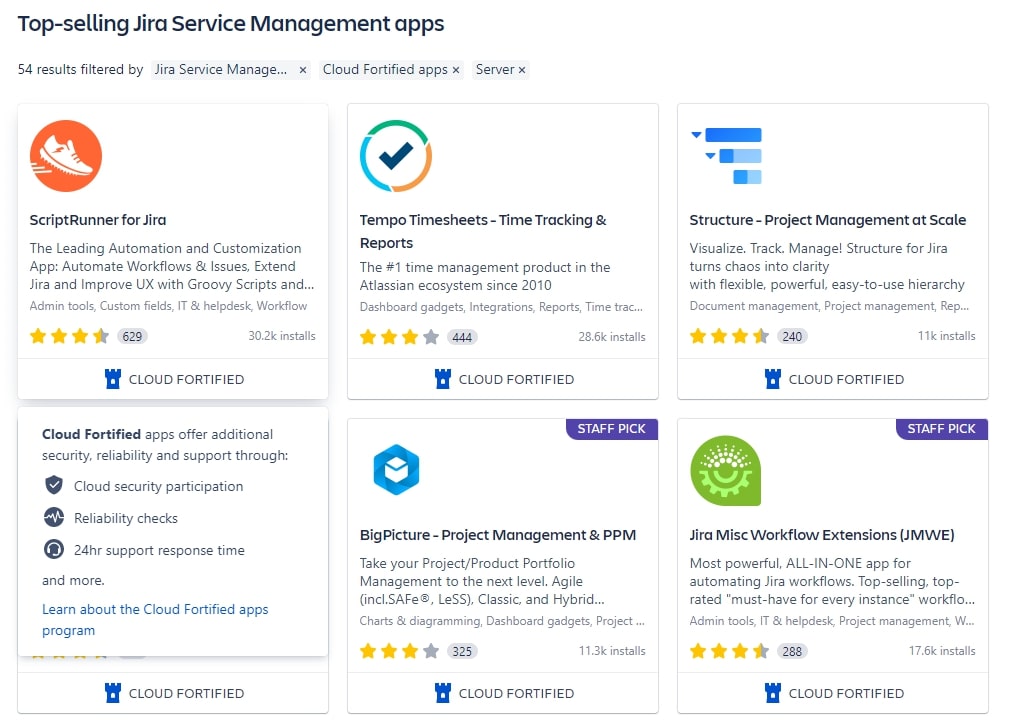The width and height of the screenshot is (1036, 726).
Task: Click the Cloud Fortified castle icon under JMWE
Action: point(772,693)
